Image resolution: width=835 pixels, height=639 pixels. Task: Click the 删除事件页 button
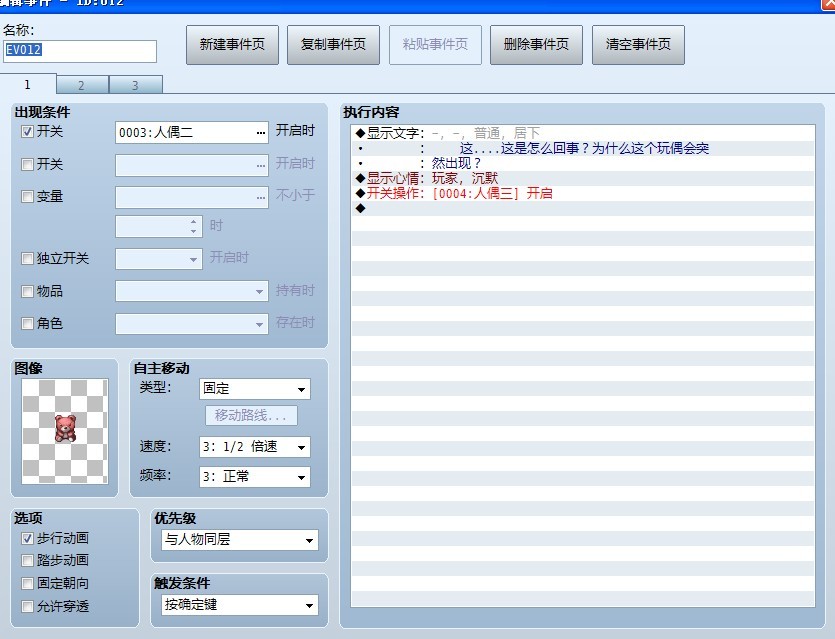click(x=536, y=45)
